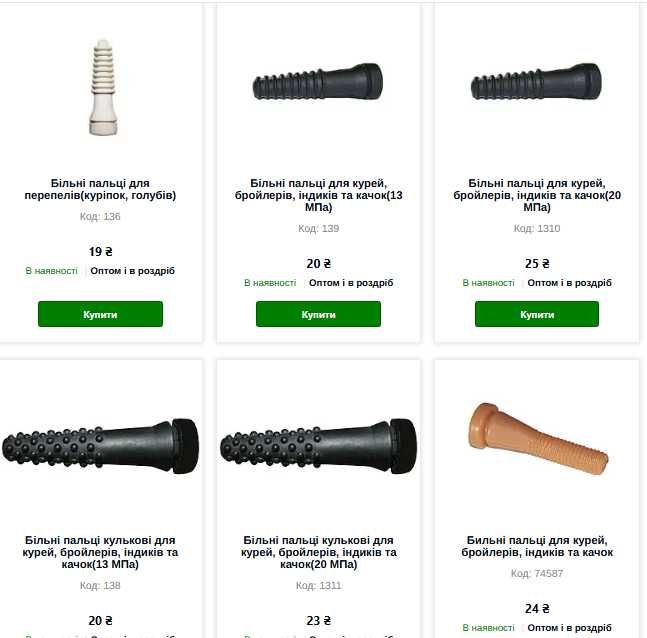647x638 pixels.
Task: Open Бильні пальці для курей product link
Action: tap(536, 546)
